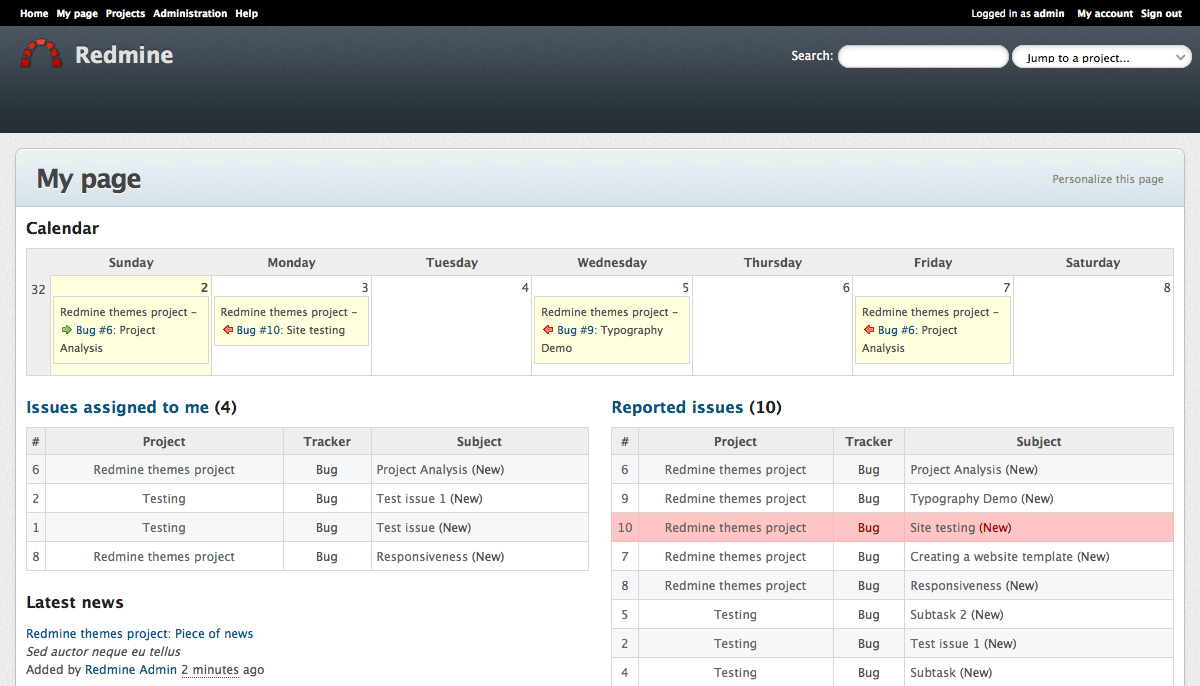
Task: Click 'Personalize this page' link
Action: click(x=1108, y=179)
